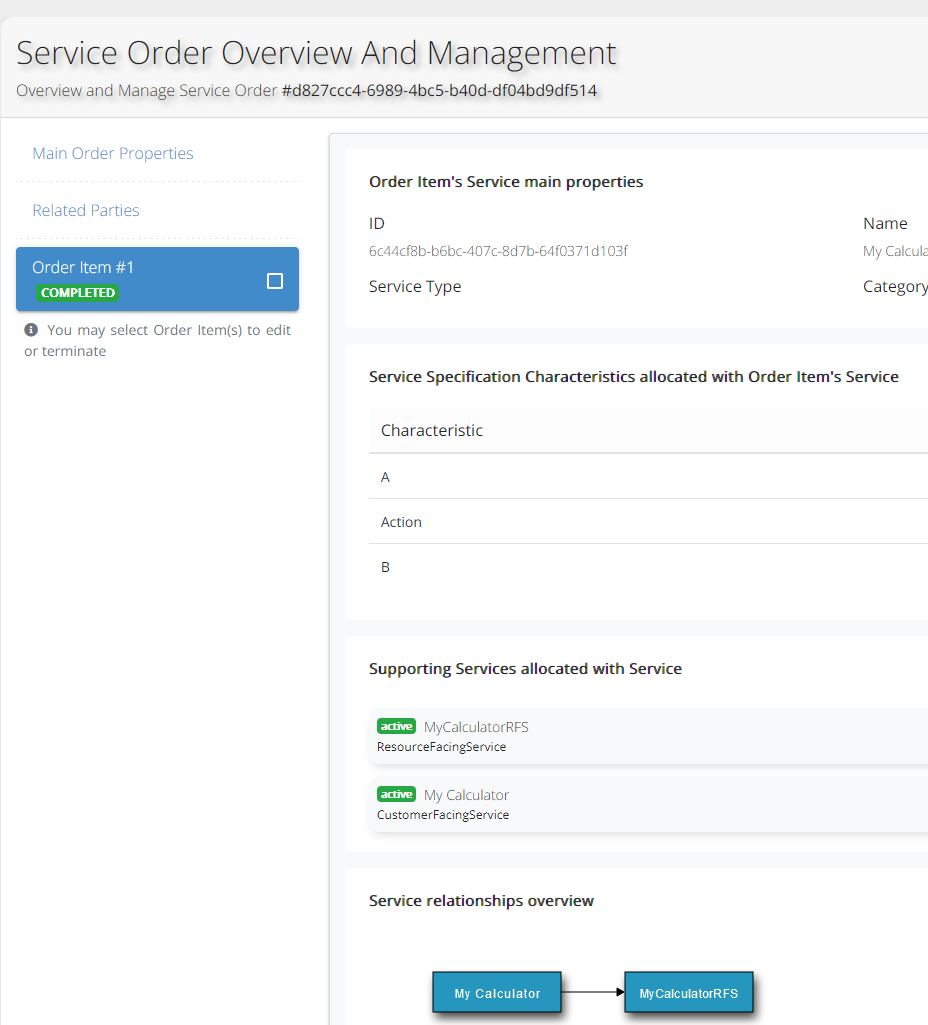Image resolution: width=928 pixels, height=1025 pixels.
Task: Click the info icon below Order Item #1
Action: click(x=31, y=330)
